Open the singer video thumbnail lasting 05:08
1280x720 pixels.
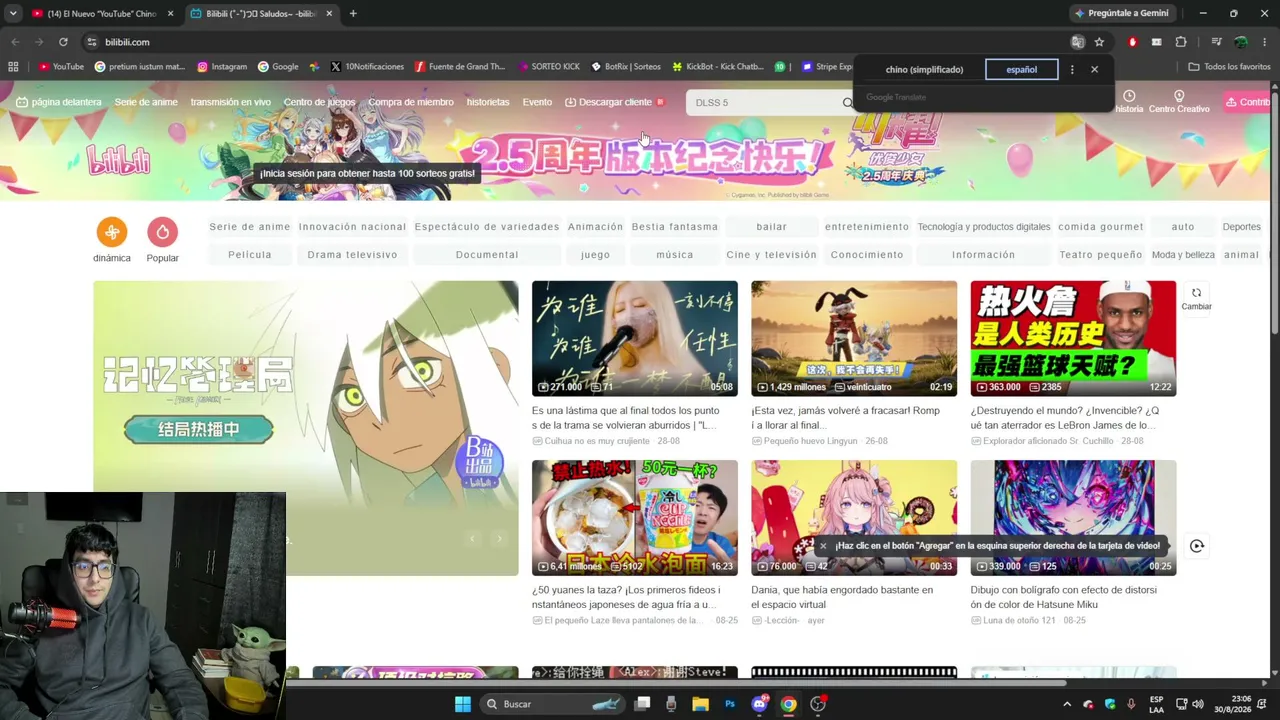point(635,338)
